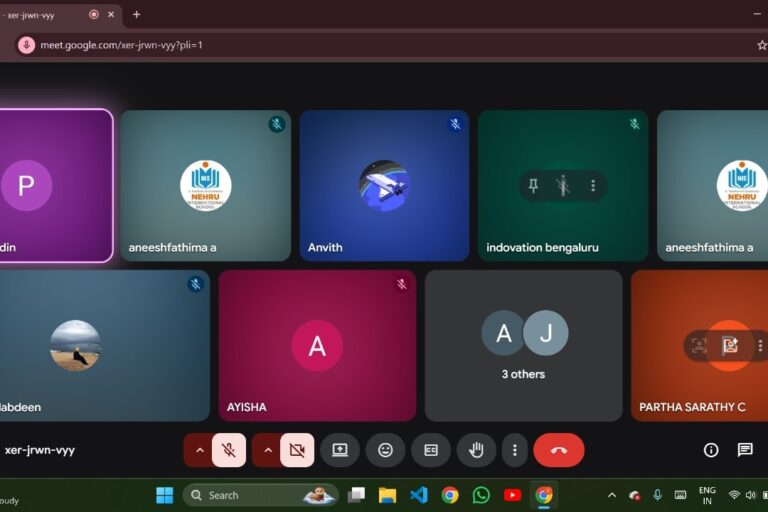768x512 pixels.
Task: Open the in-call chat panel
Action: [x=745, y=450]
